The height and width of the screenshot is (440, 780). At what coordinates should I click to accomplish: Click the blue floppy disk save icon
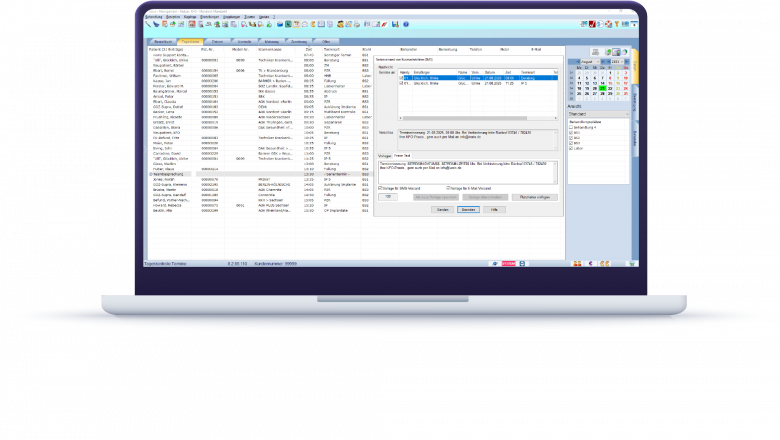point(394,23)
